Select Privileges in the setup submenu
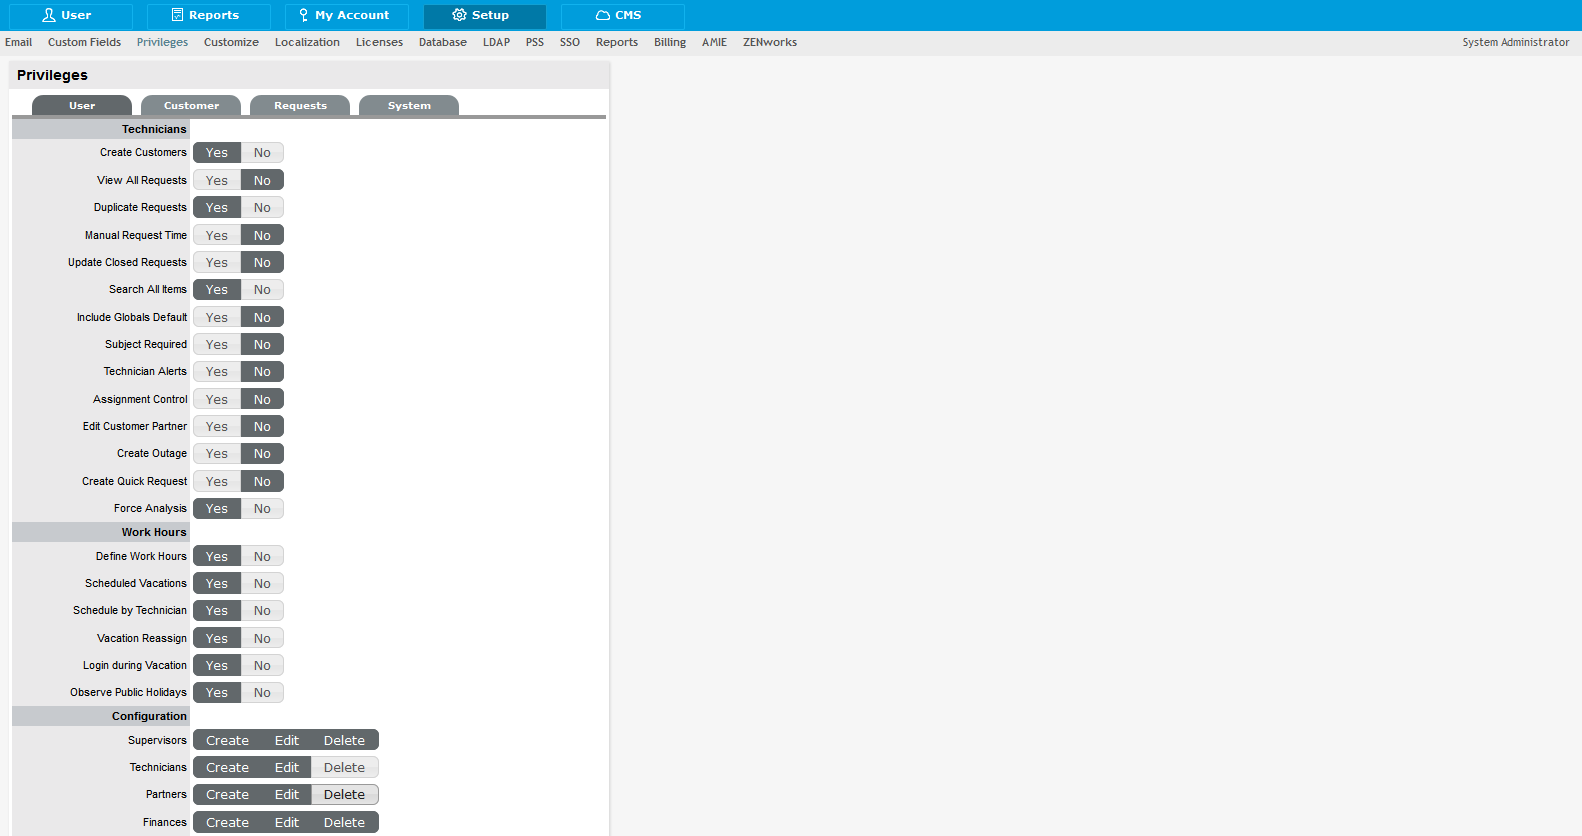This screenshot has width=1582, height=836. (x=162, y=43)
